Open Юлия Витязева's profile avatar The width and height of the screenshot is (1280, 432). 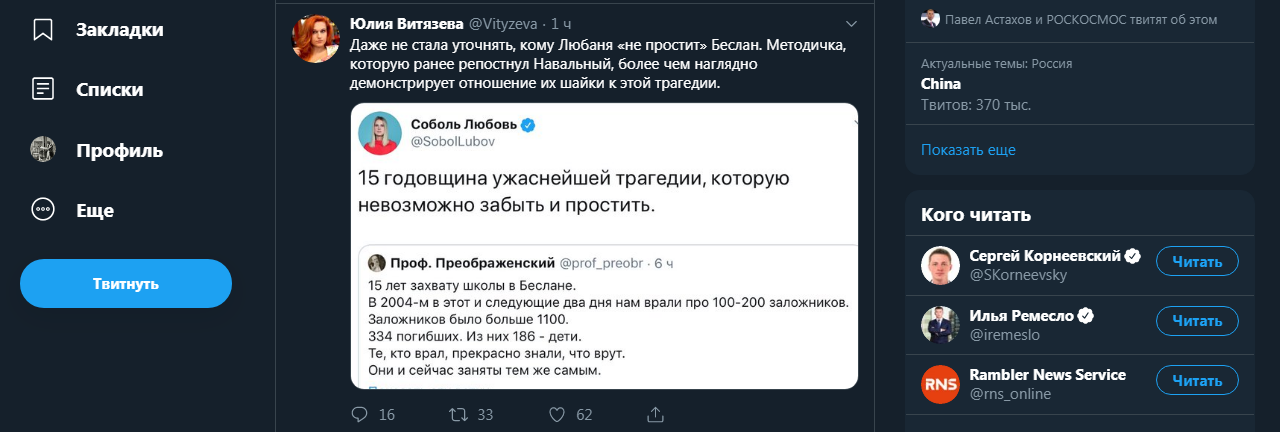pyautogui.click(x=314, y=40)
